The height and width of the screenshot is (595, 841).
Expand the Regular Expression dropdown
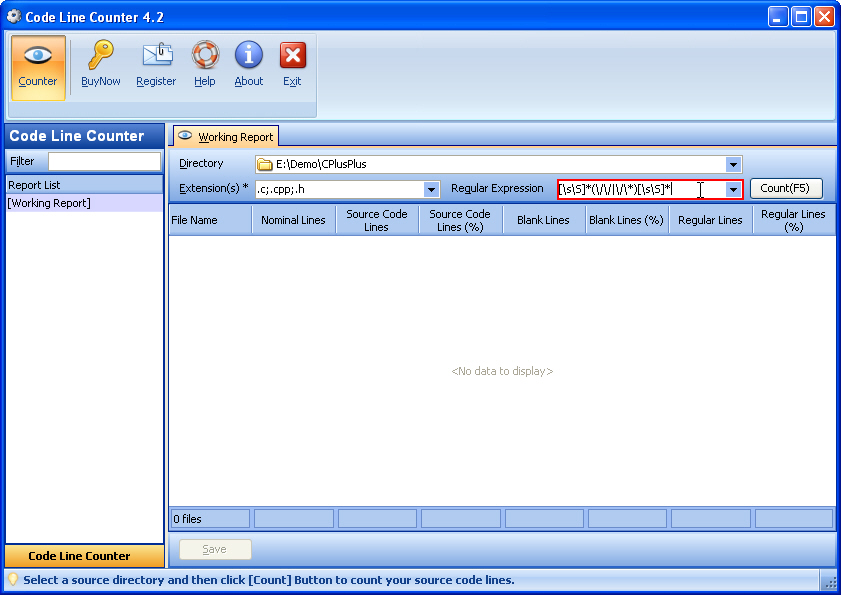pyautogui.click(x=733, y=189)
